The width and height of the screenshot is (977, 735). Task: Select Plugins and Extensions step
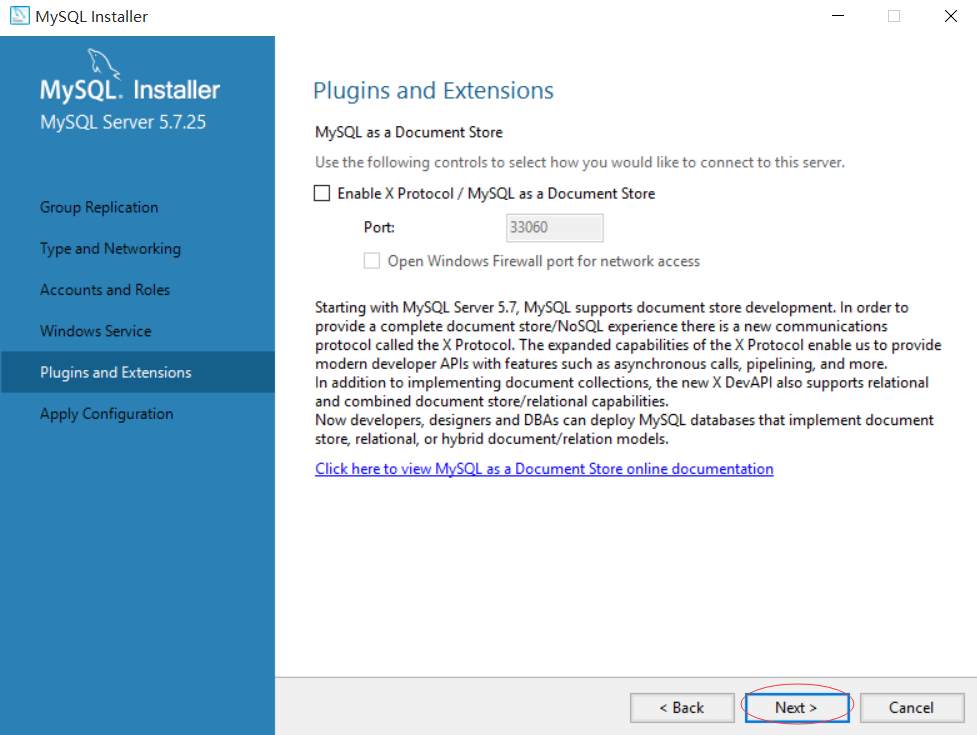pos(137,372)
